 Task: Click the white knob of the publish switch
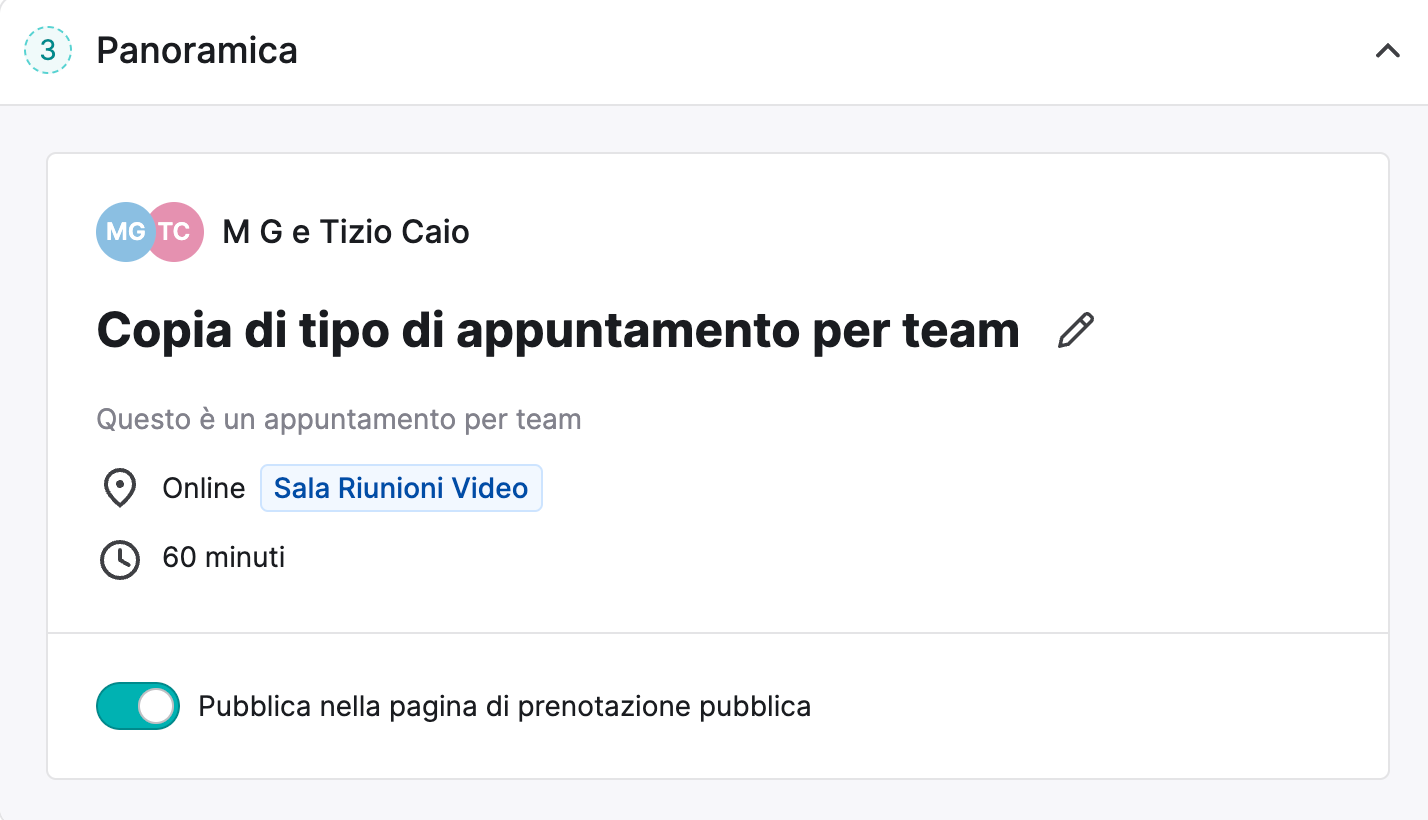tap(157, 706)
